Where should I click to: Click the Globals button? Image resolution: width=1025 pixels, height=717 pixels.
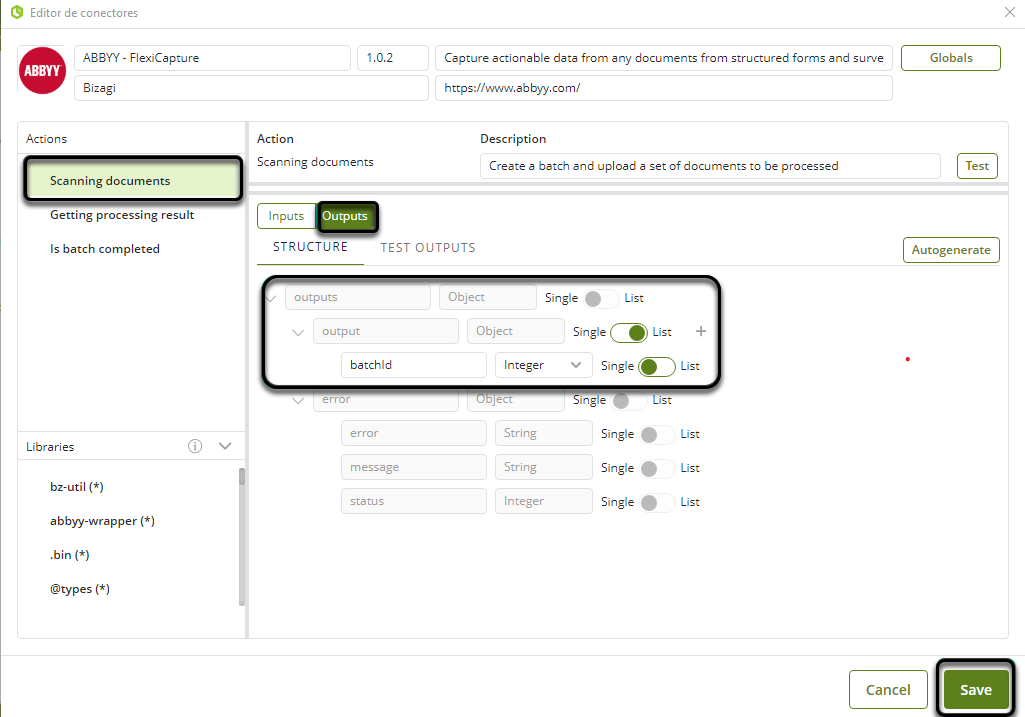(x=950, y=58)
